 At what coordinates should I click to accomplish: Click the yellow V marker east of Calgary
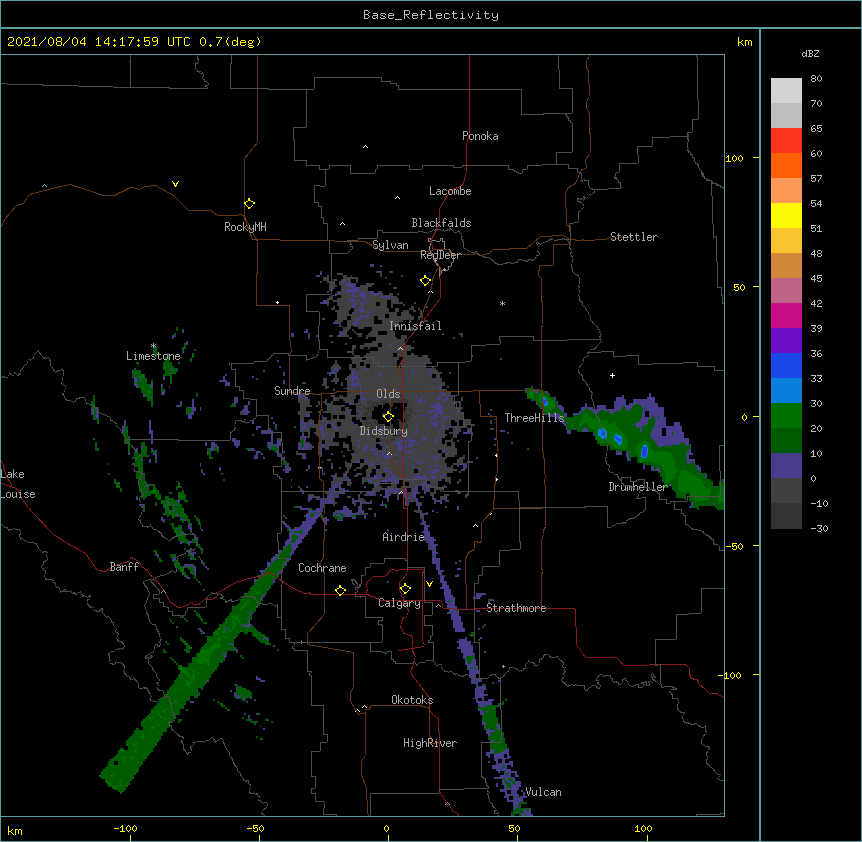[x=429, y=584]
